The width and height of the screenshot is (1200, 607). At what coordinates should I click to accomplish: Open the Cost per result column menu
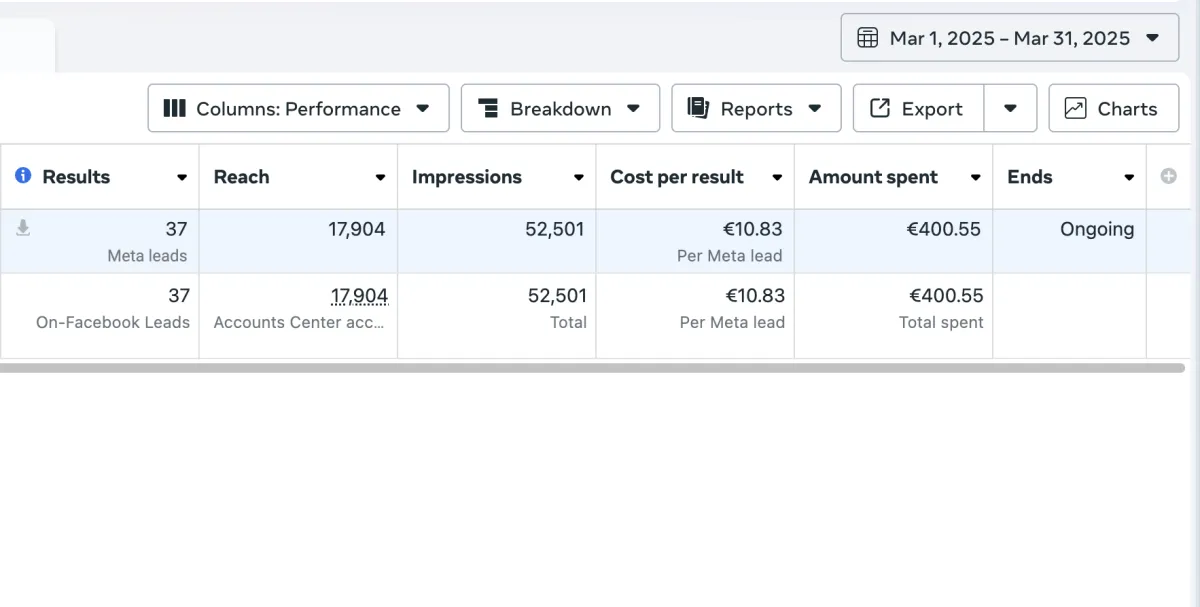[x=776, y=178]
